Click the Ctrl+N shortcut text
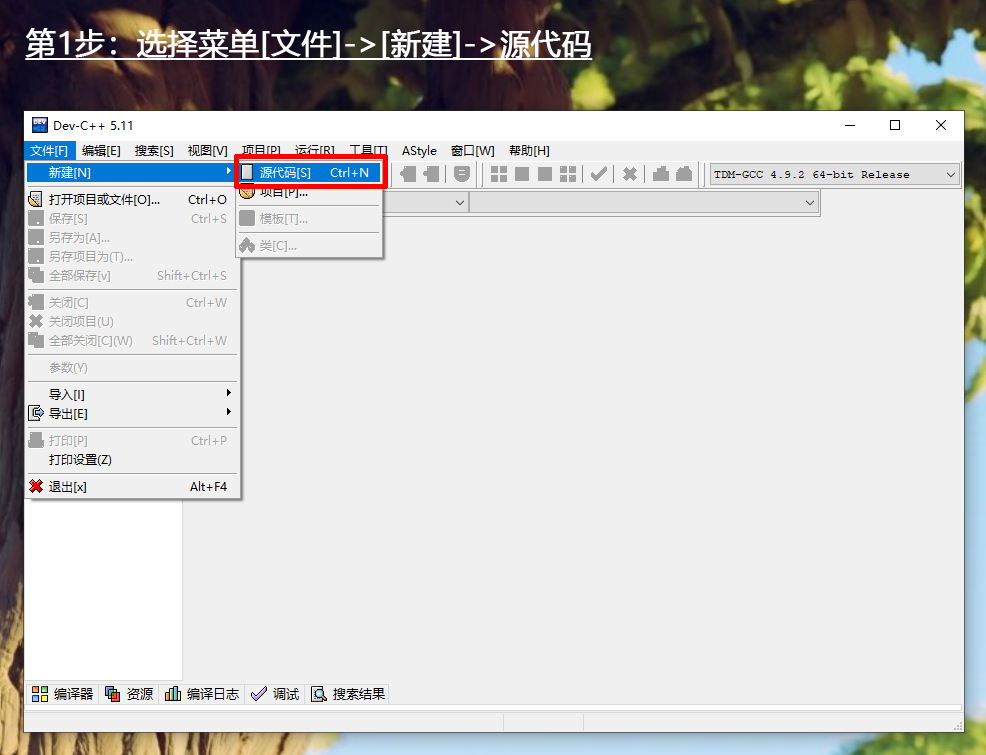Screen dimensions: 986x755 (x=350, y=172)
